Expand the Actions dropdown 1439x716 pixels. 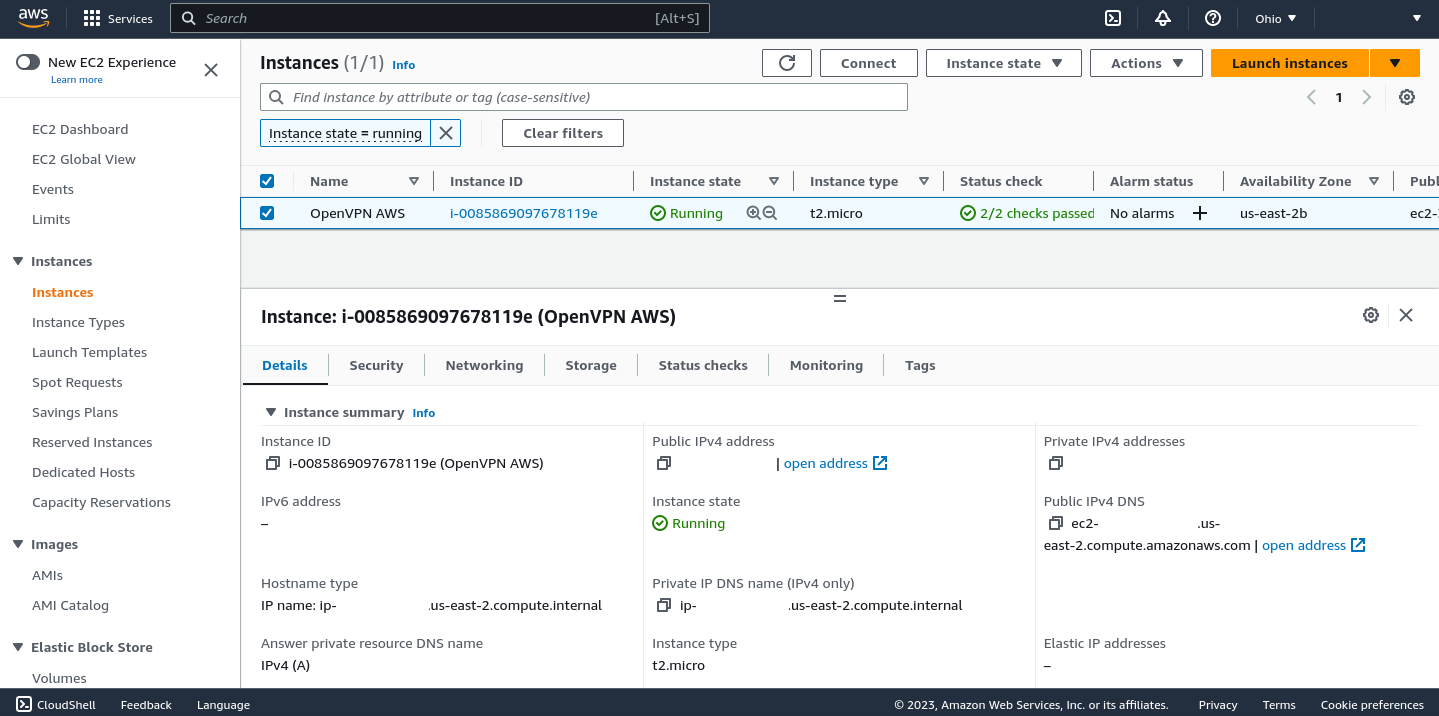coord(1145,62)
